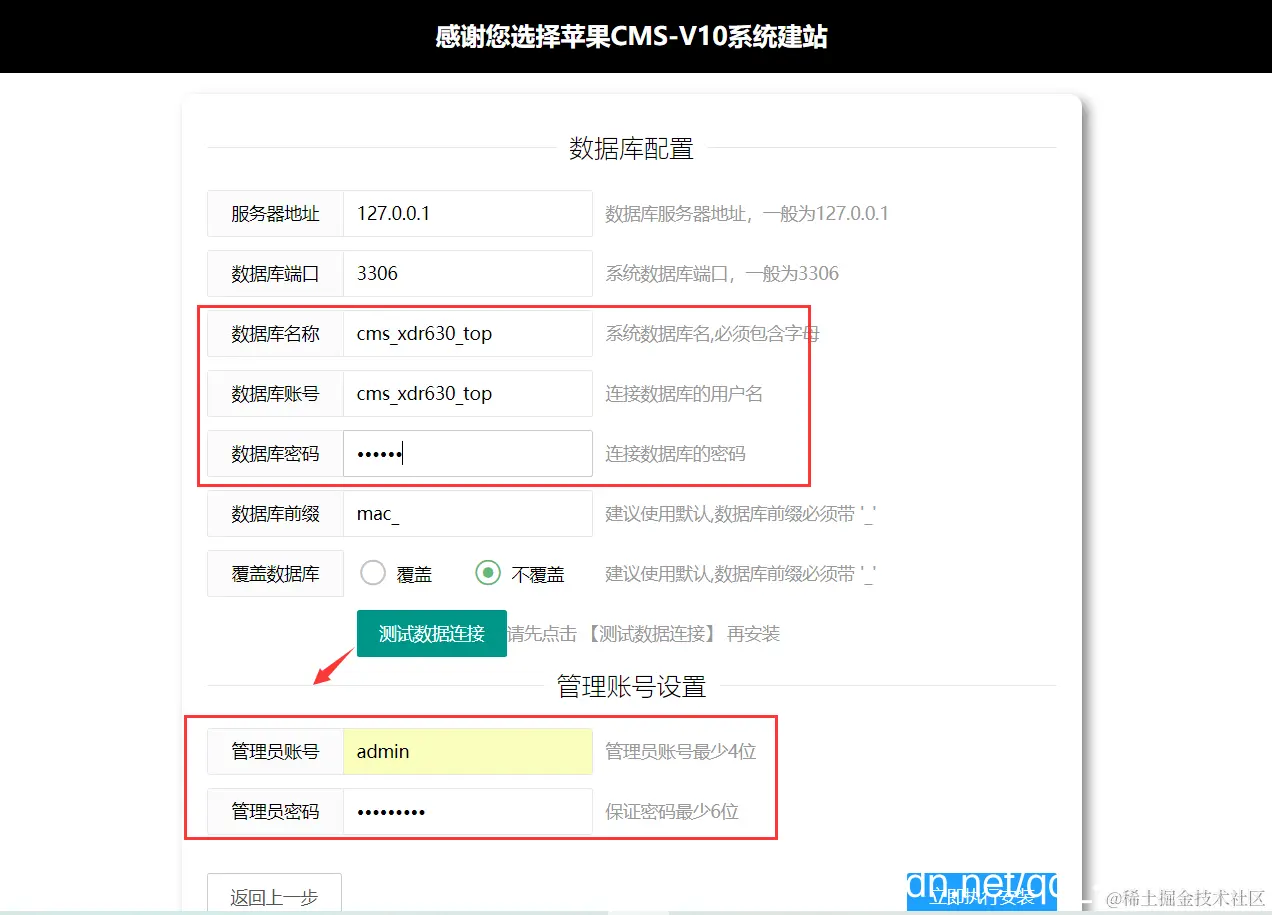Click the prefix hint beside the mac_ field
1272x915 pixels.
(x=741, y=514)
